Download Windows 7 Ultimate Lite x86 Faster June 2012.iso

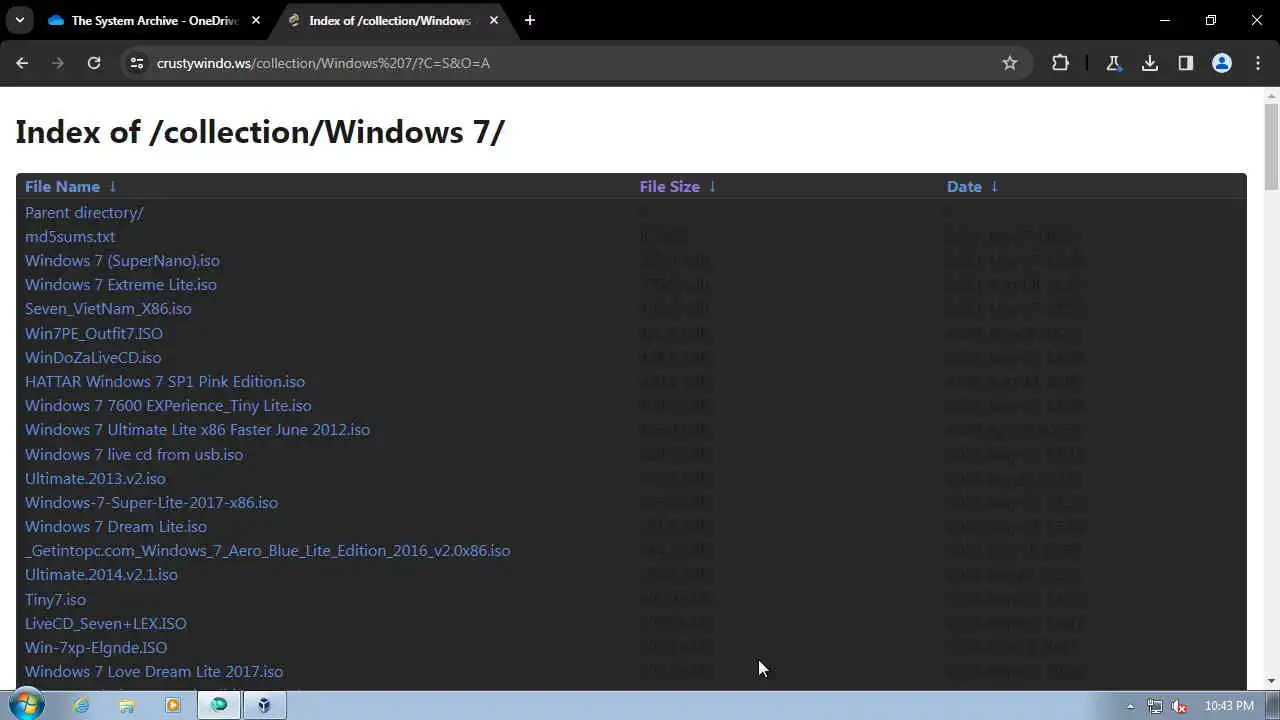tap(197, 429)
